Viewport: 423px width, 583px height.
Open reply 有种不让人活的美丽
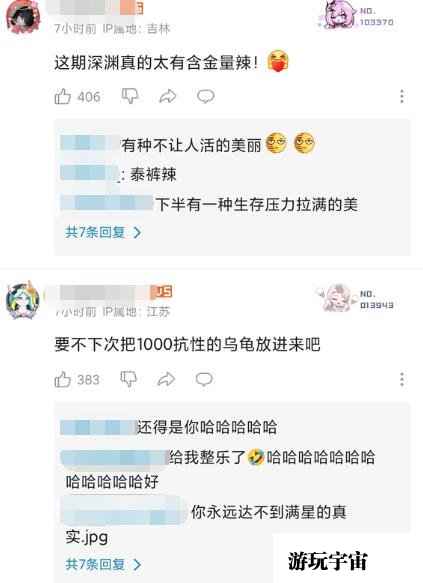[x=191, y=145]
